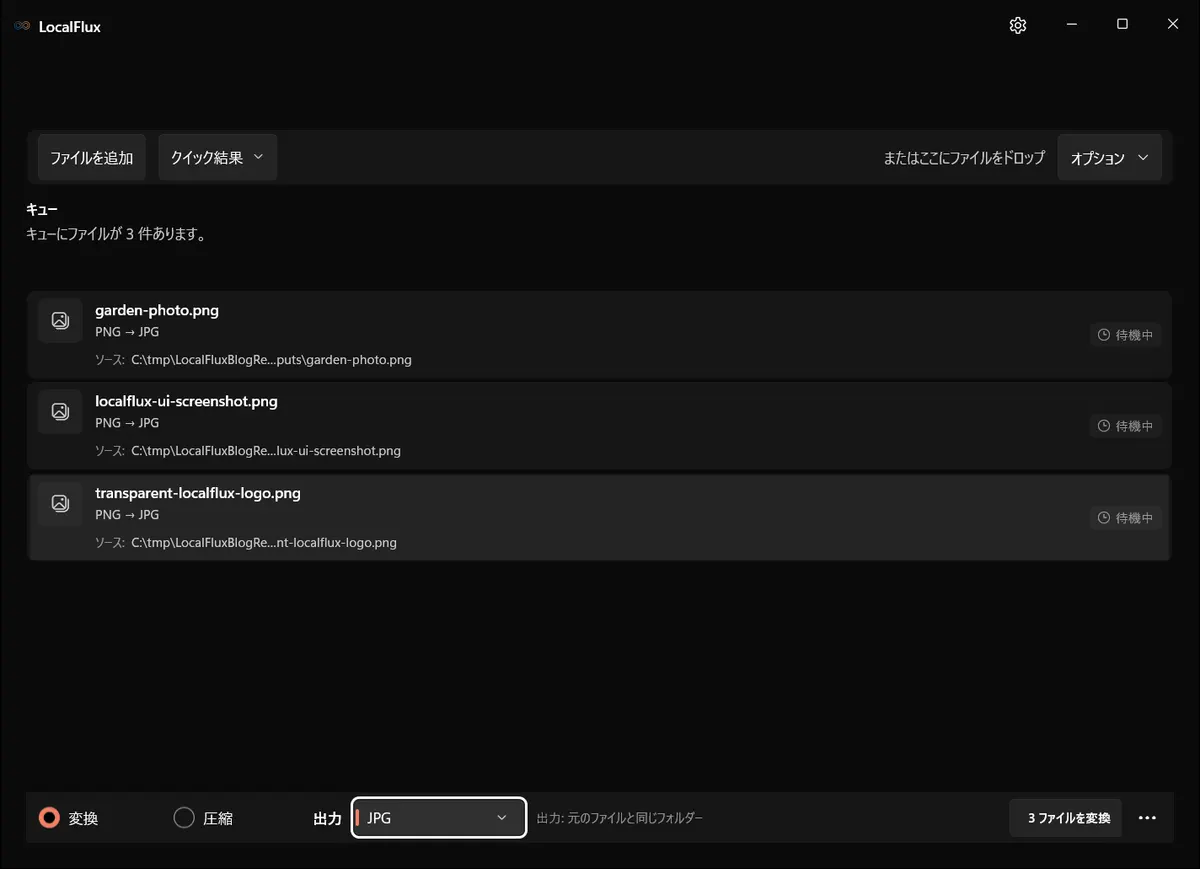The height and width of the screenshot is (869, 1200).
Task: Click the image icon for localflux-ui-screenshot.png
Action: point(60,411)
